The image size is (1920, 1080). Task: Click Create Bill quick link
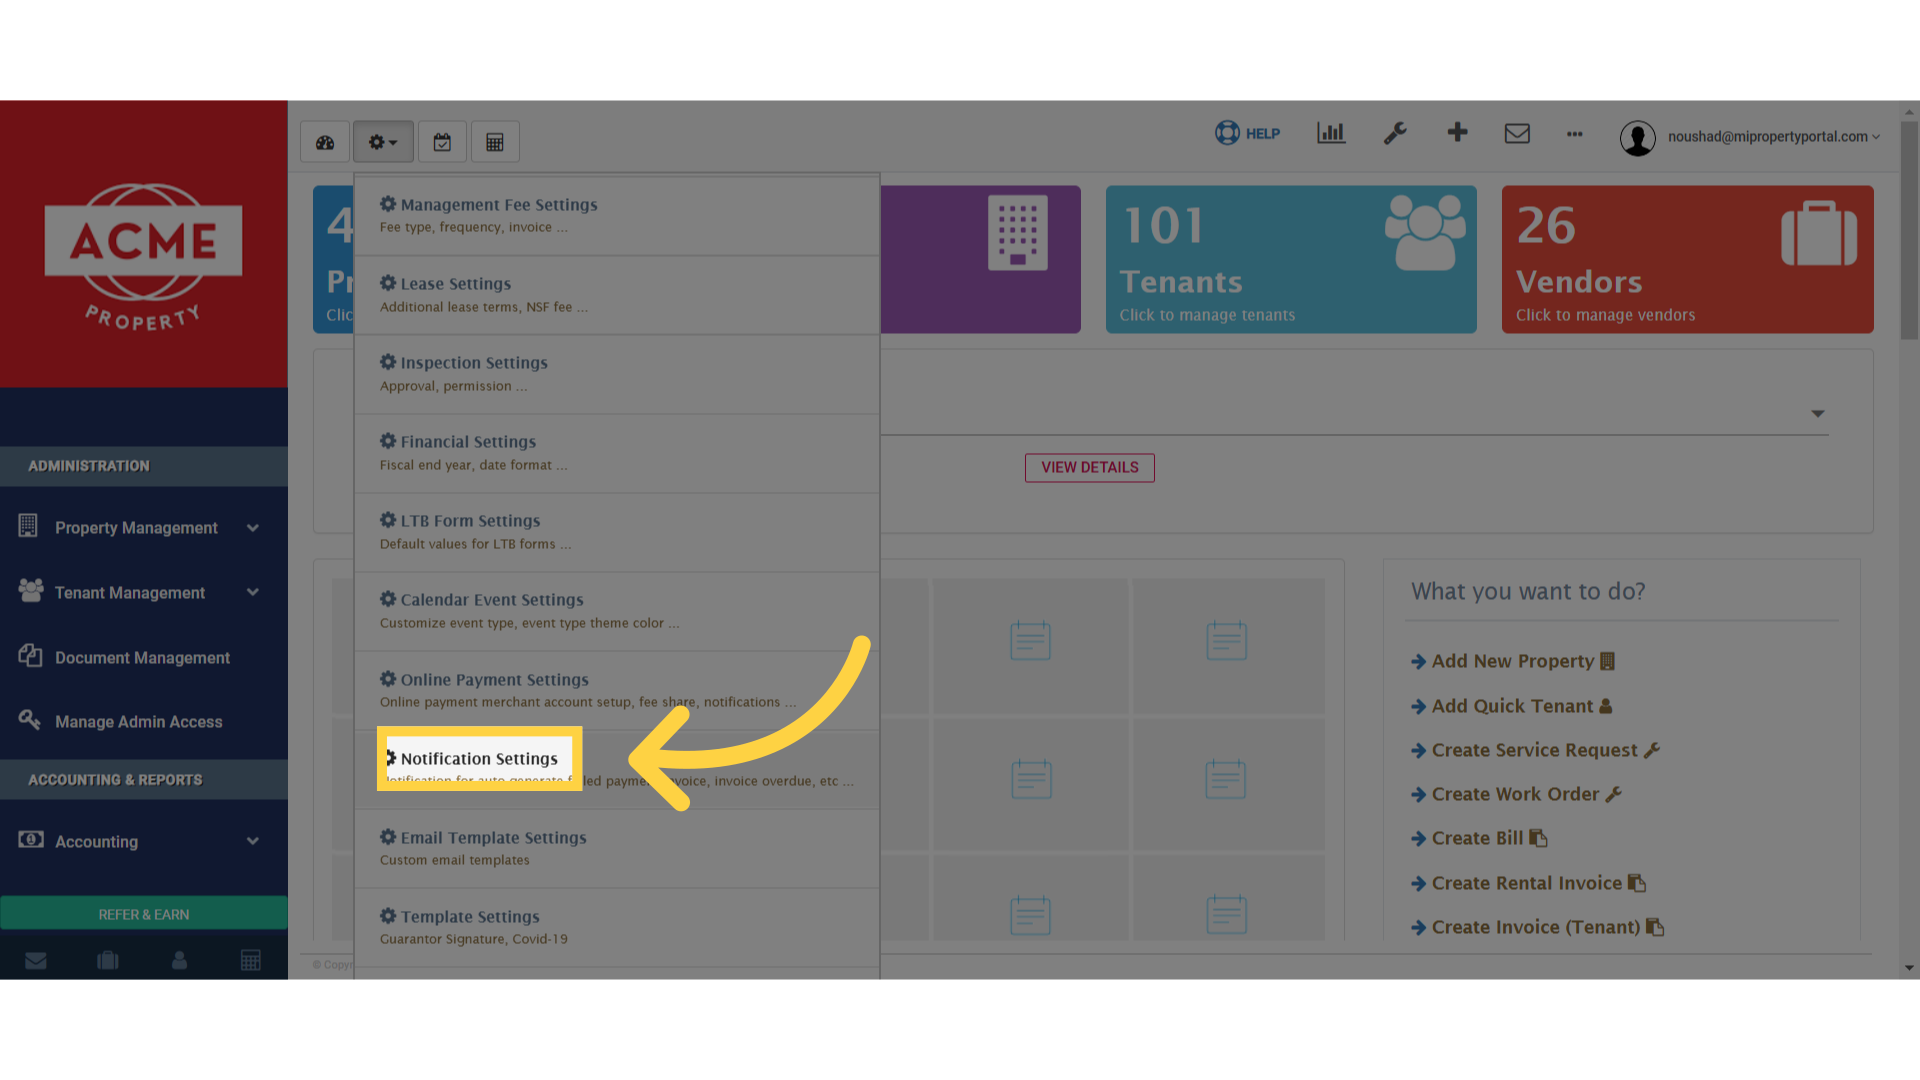tap(1479, 838)
